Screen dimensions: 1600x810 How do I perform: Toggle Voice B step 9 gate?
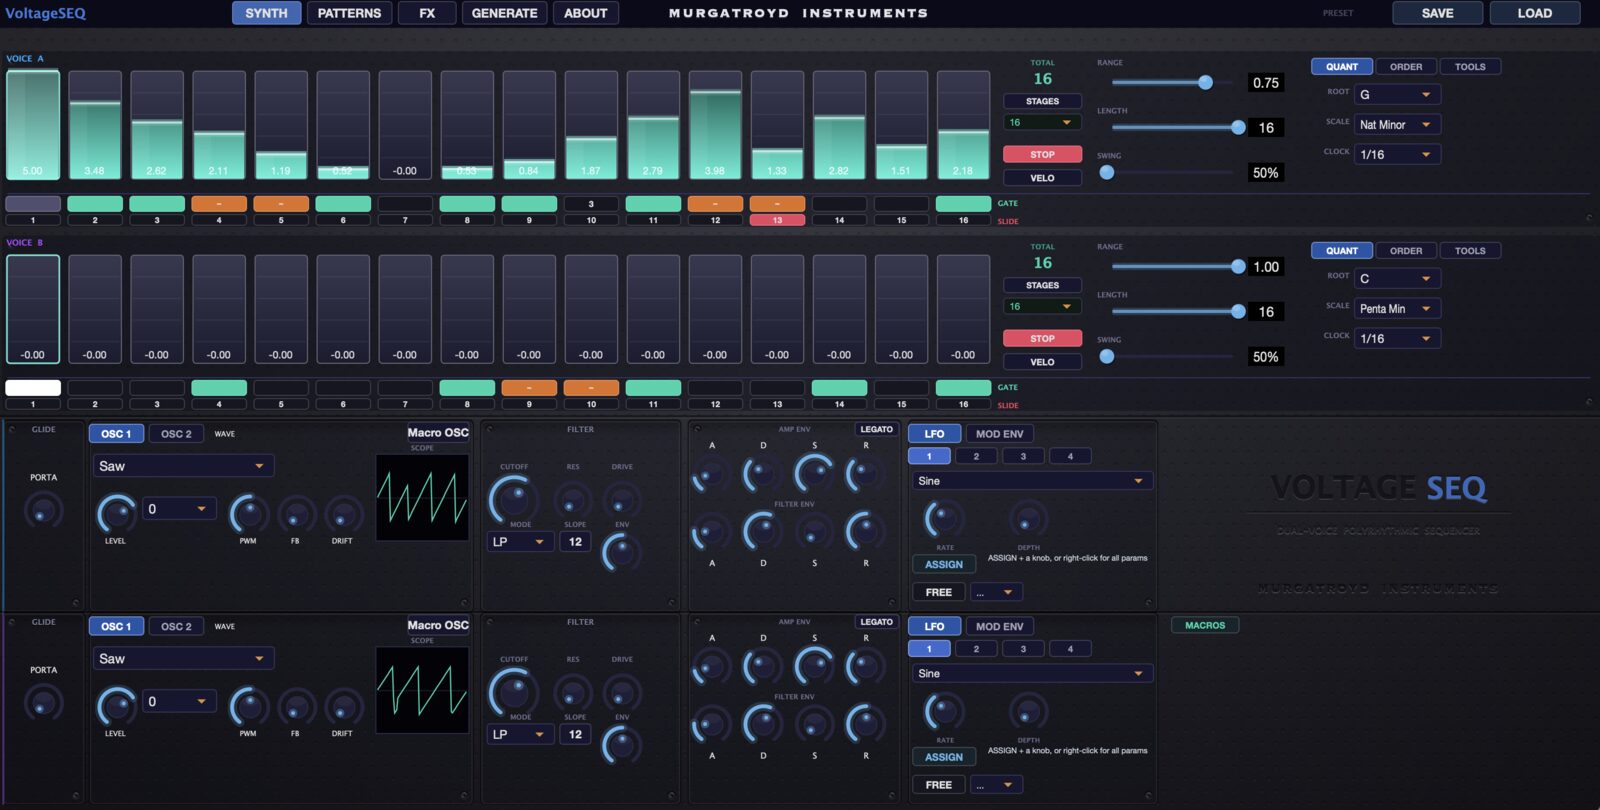pyautogui.click(x=529, y=388)
